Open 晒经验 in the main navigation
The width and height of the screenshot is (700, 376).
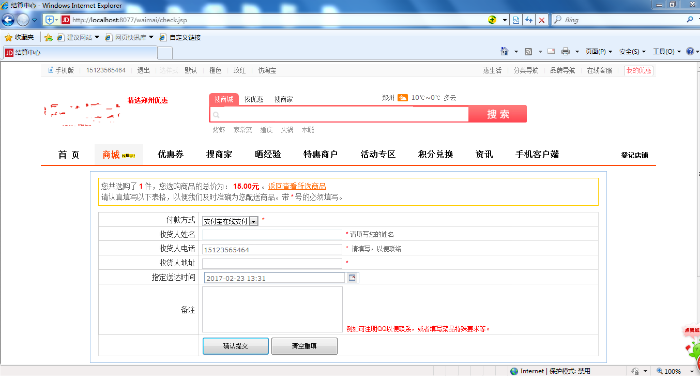[268, 155]
